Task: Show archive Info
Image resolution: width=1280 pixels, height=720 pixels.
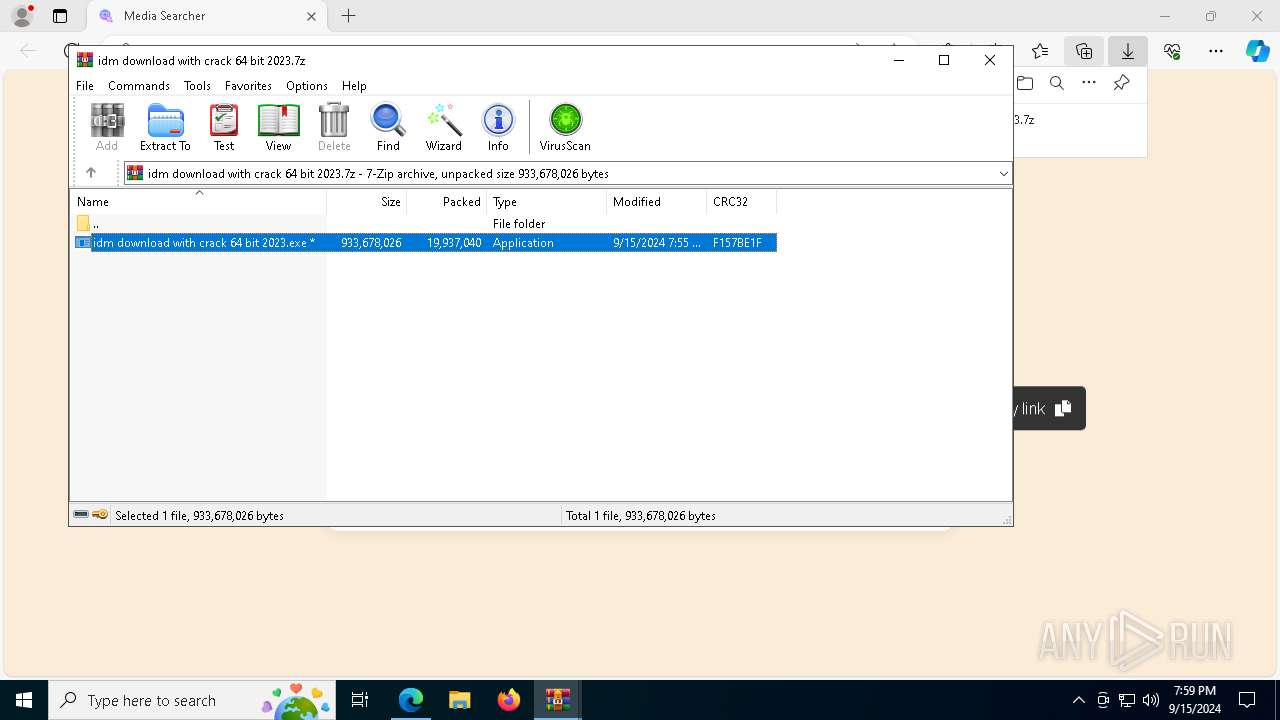Action: pyautogui.click(x=498, y=127)
